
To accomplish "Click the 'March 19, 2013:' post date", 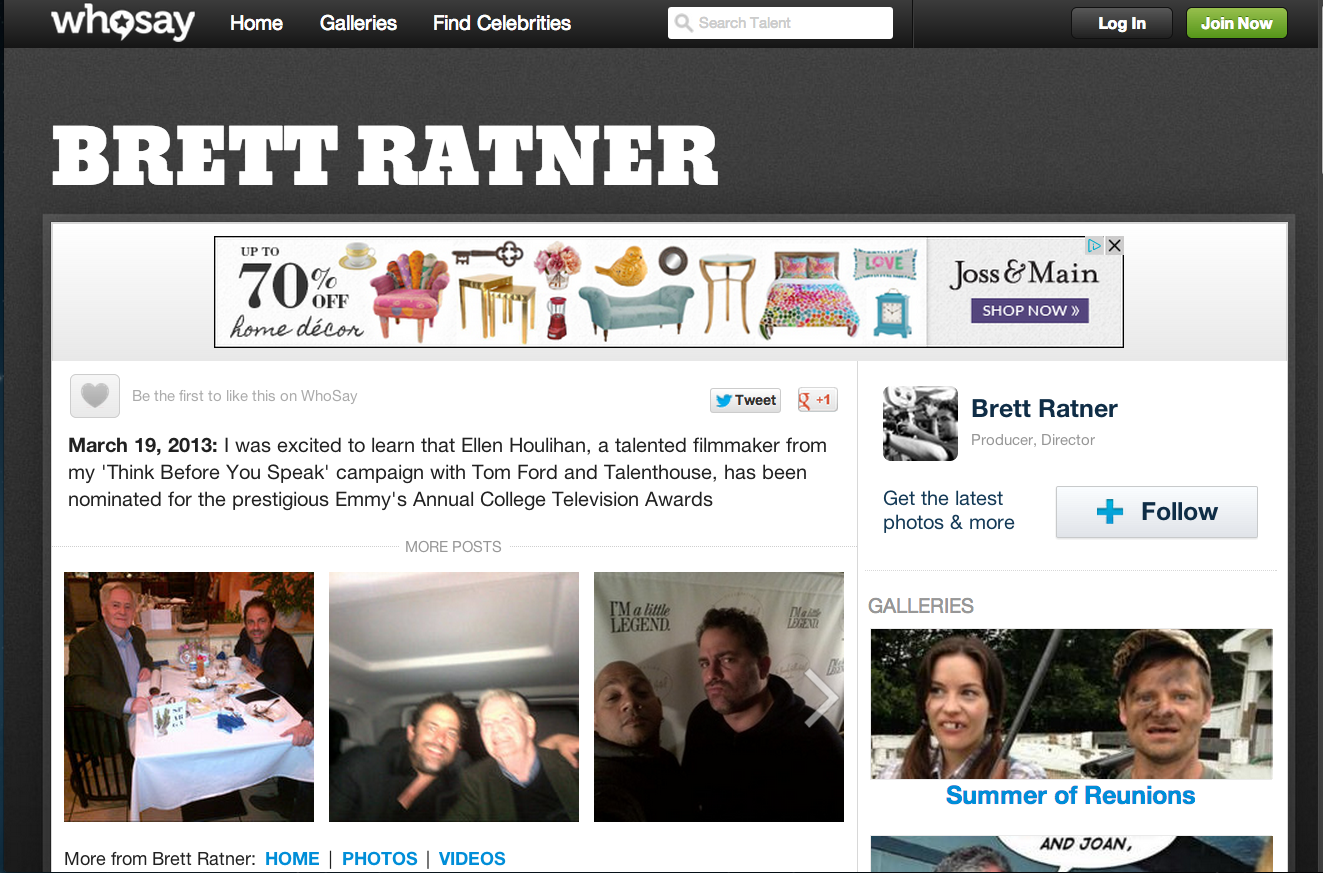I will pos(143,445).
